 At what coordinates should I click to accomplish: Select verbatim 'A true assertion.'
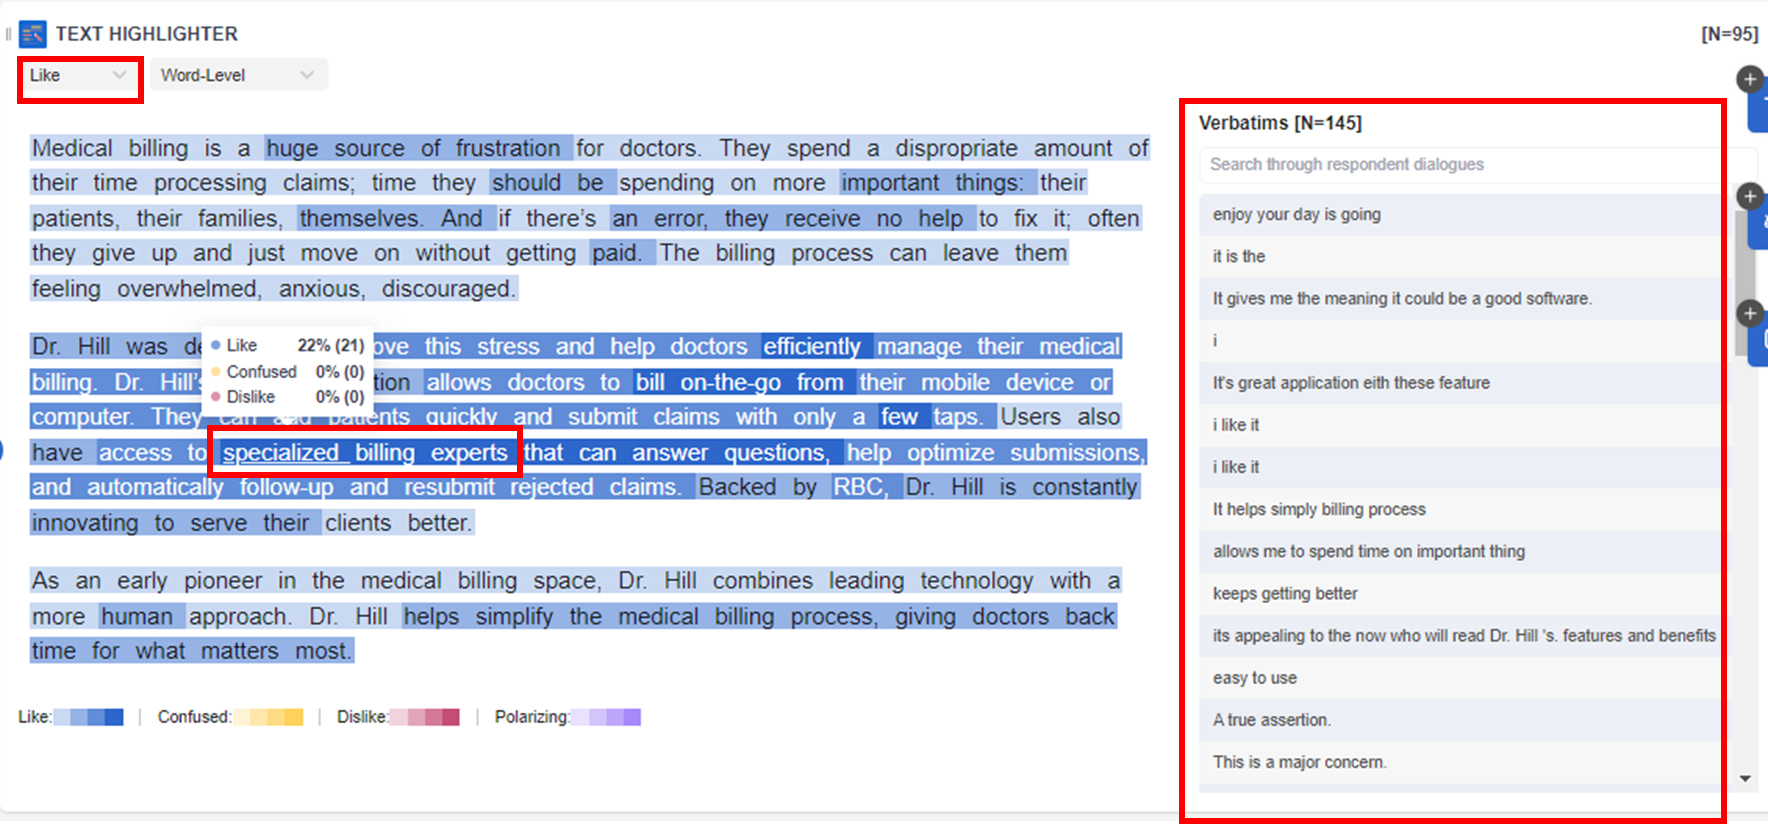tap(1460, 719)
